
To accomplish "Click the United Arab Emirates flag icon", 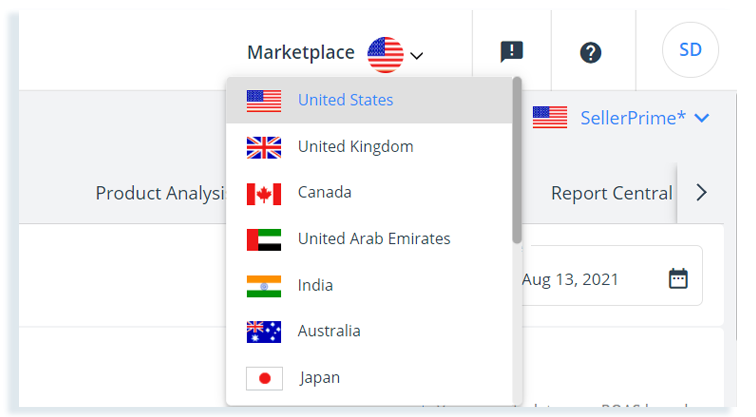I will 264,240.
